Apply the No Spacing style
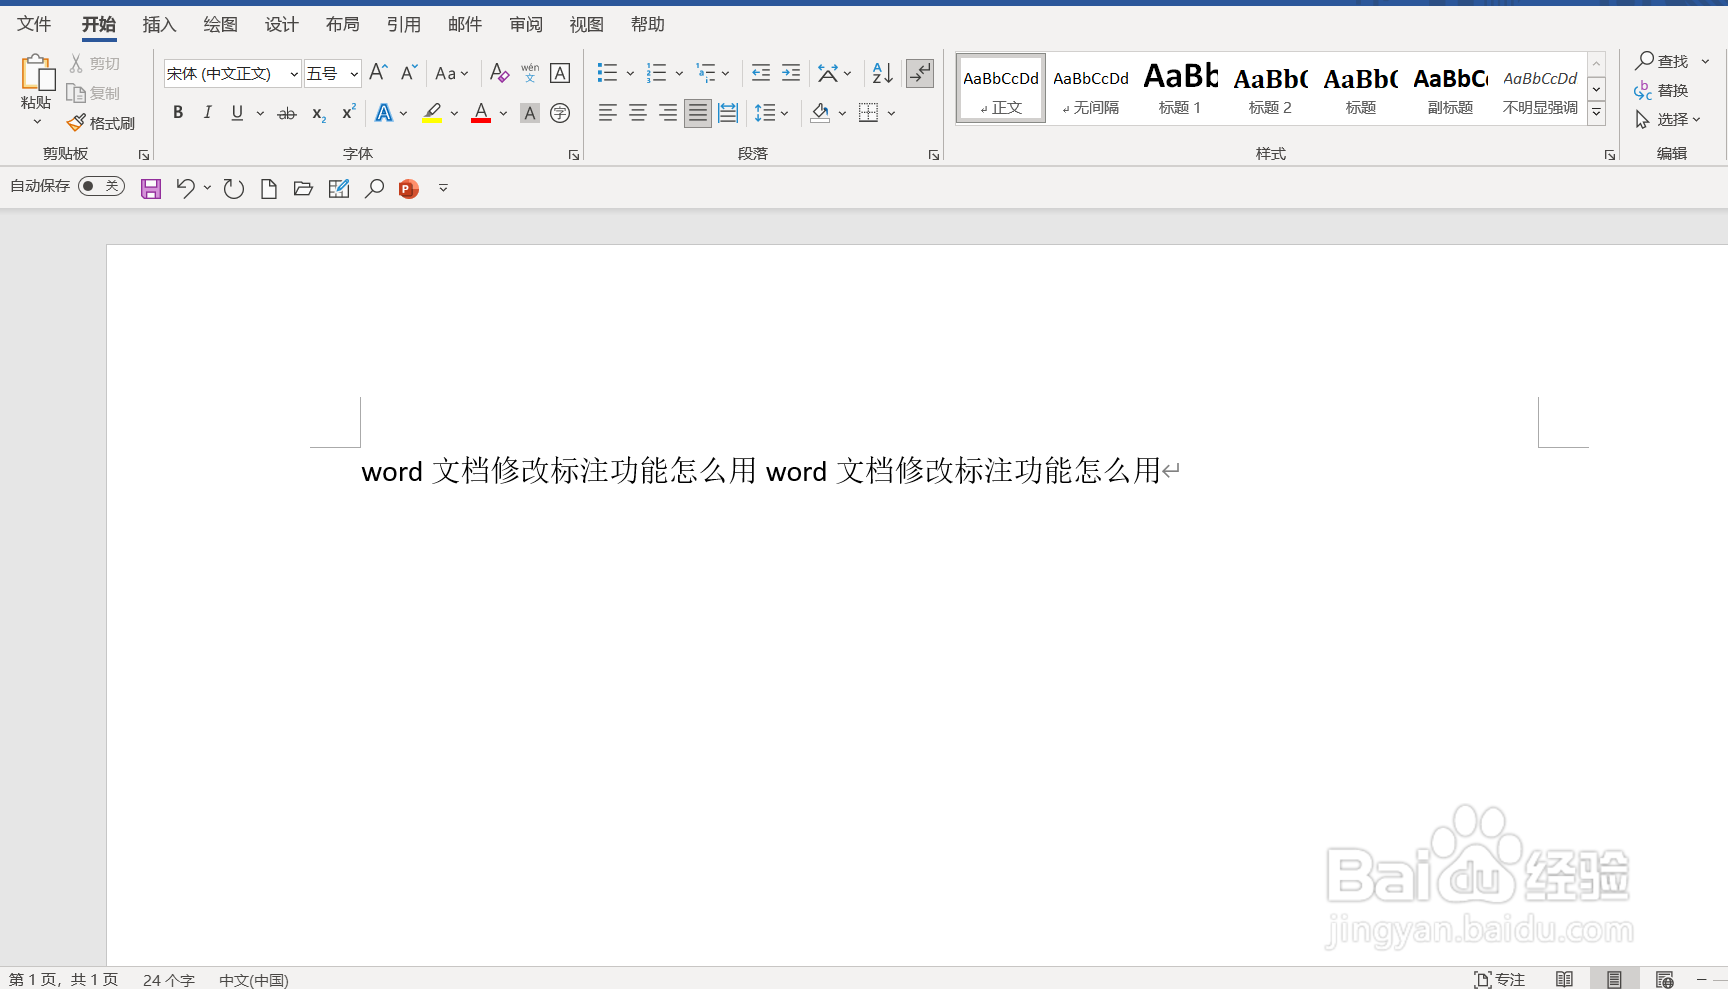Viewport: 1728px width, 989px height. pos(1091,89)
